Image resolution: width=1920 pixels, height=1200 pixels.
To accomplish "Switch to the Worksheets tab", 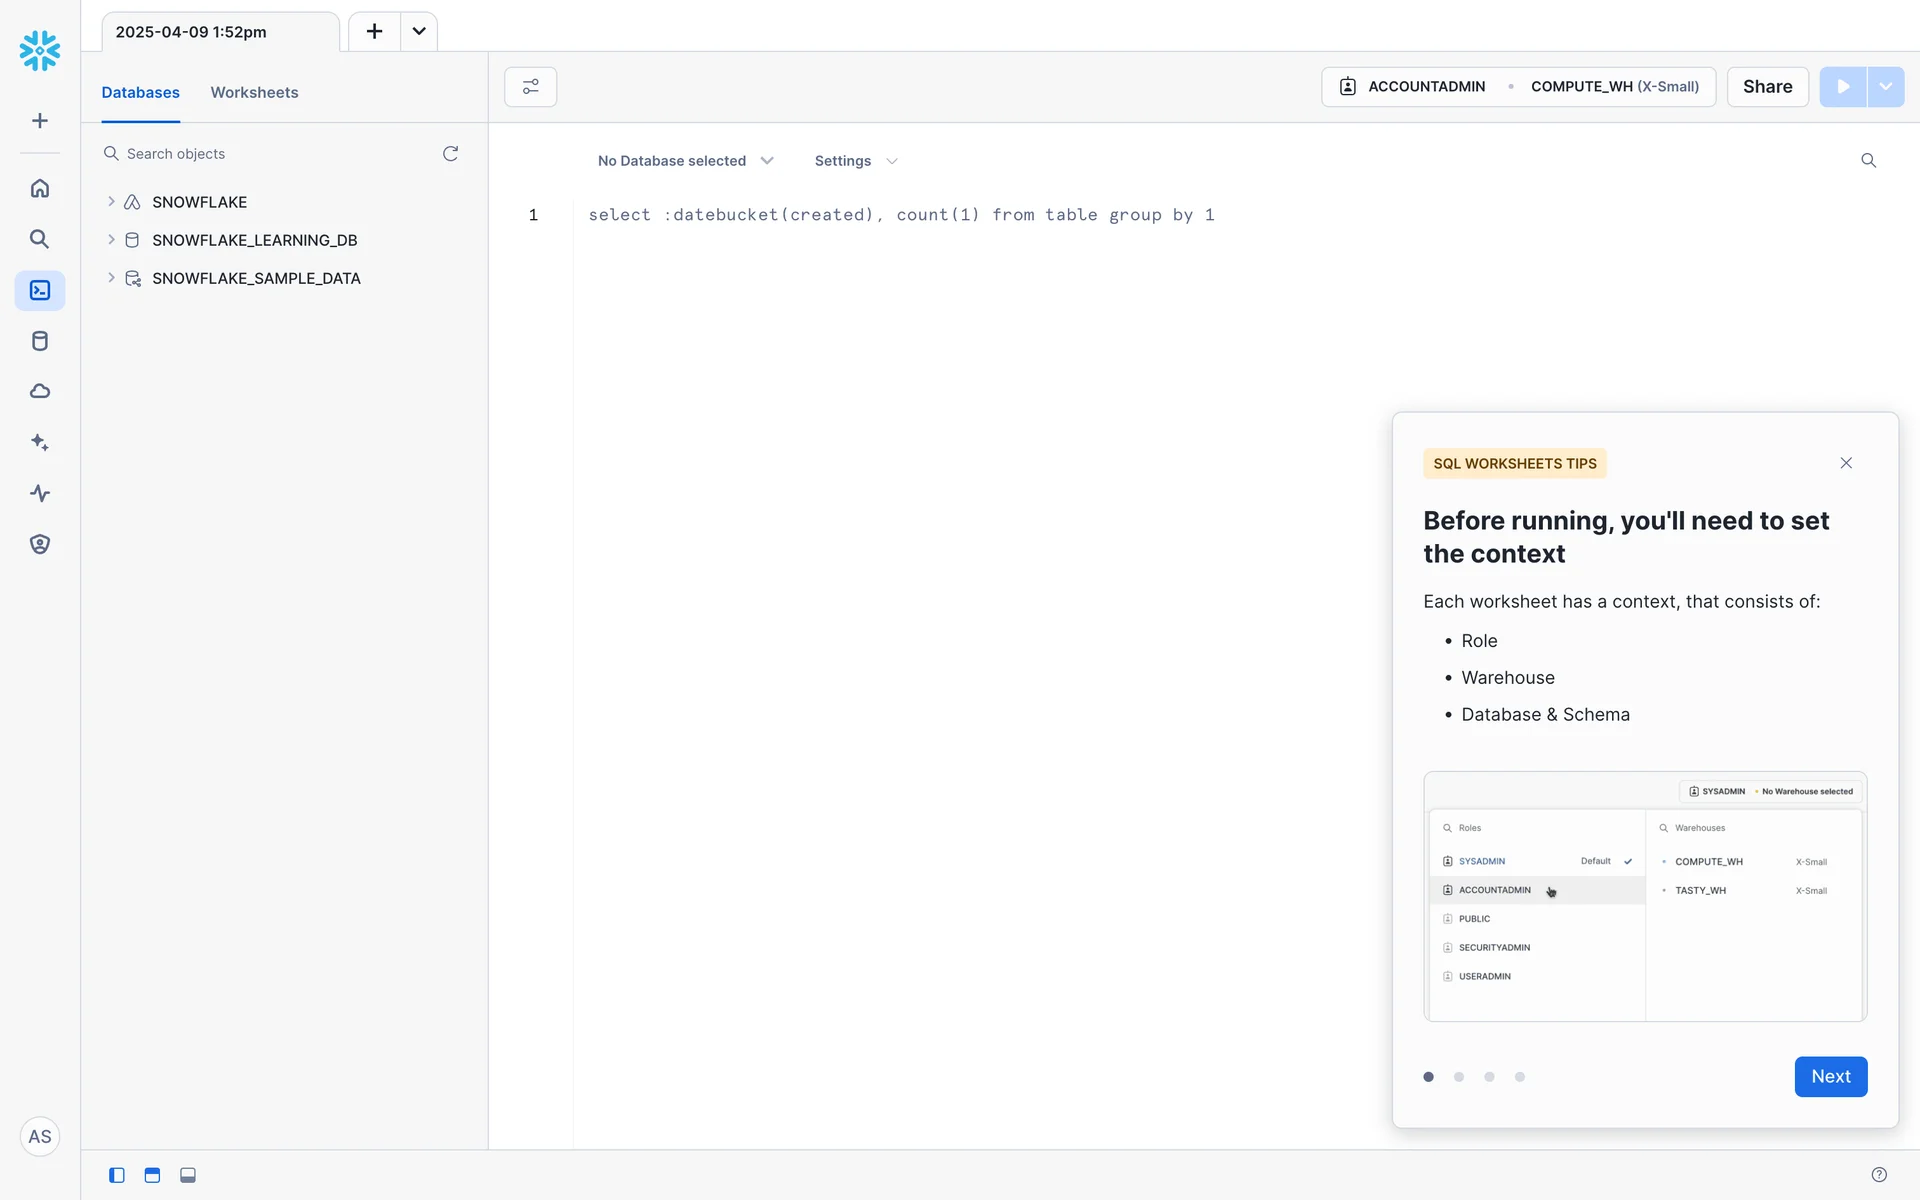I will (x=254, y=92).
